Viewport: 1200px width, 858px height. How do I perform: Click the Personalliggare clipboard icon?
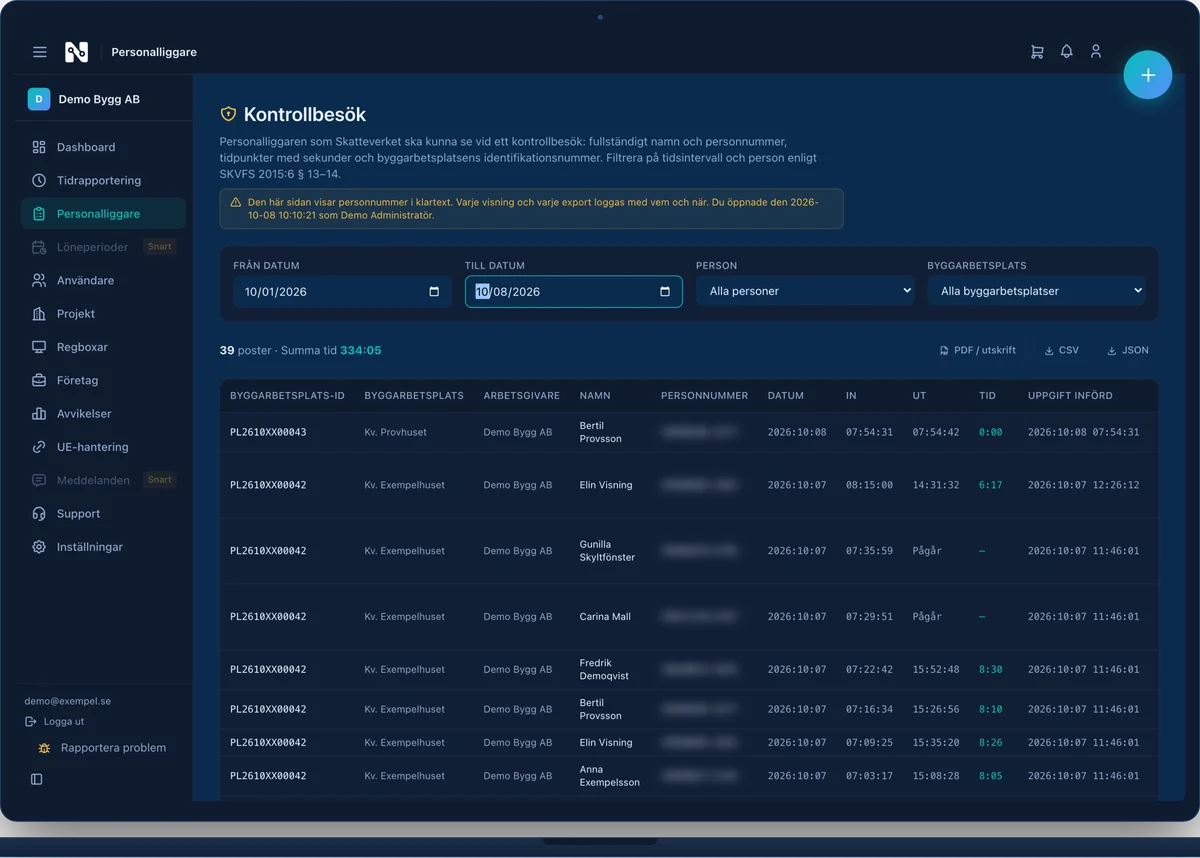click(39, 214)
